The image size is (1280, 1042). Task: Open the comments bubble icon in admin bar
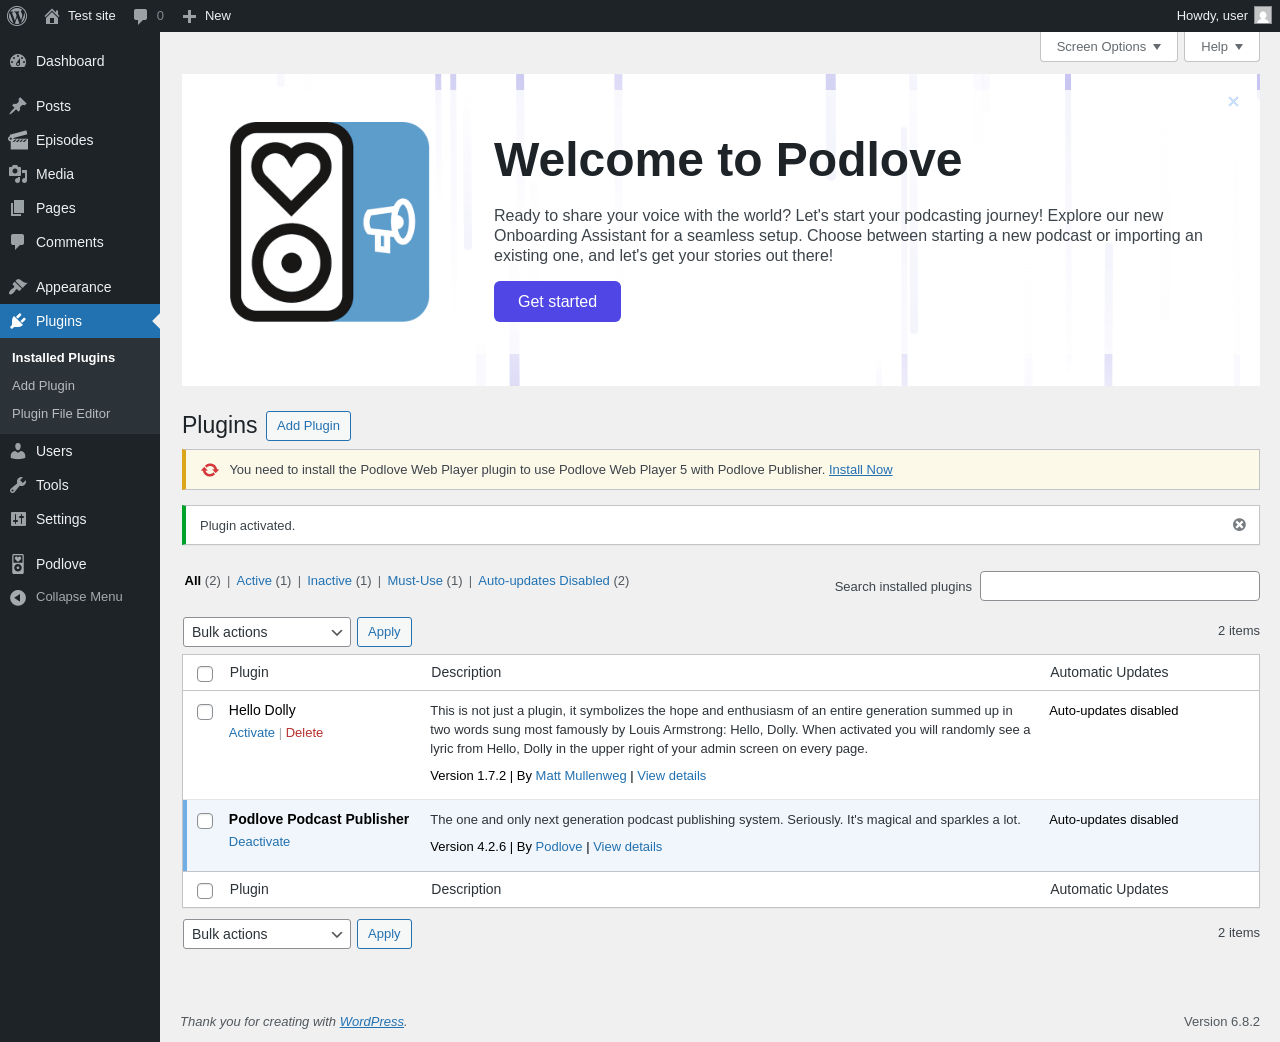[141, 16]
